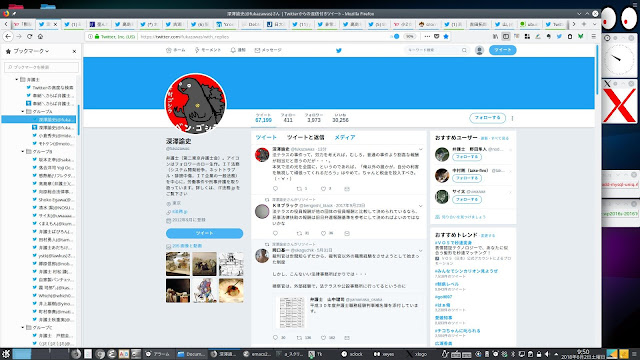Click the blue ツイート button in header
Image resolution: width=640 pixels, height=360 pixels.
502,50
